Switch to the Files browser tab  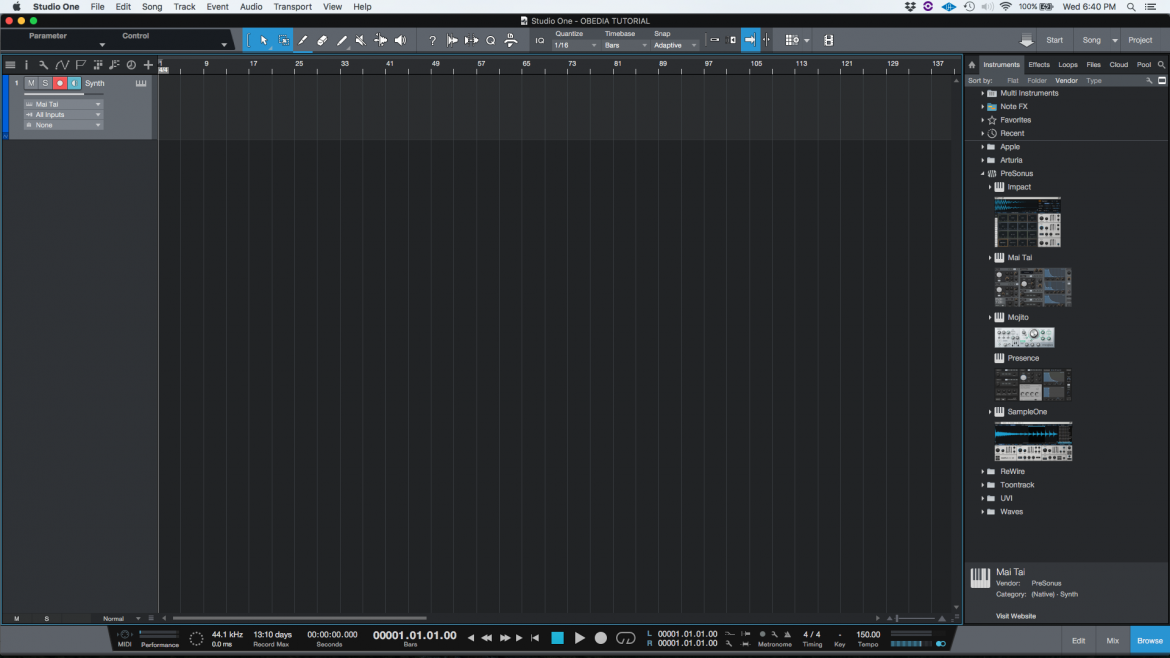pyautogui.click(x=1093, y=65)
